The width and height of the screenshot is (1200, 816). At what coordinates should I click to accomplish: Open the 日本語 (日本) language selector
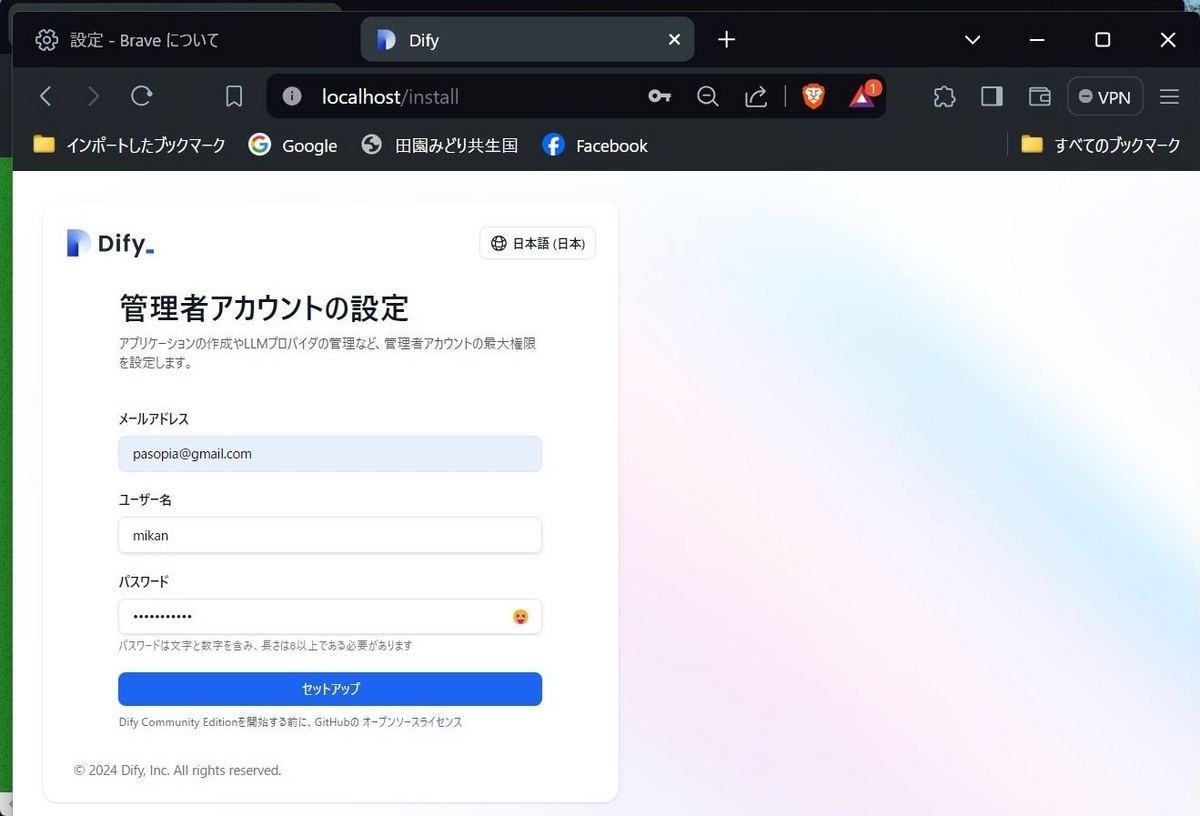pyautogui.click(x=538, y=243)
